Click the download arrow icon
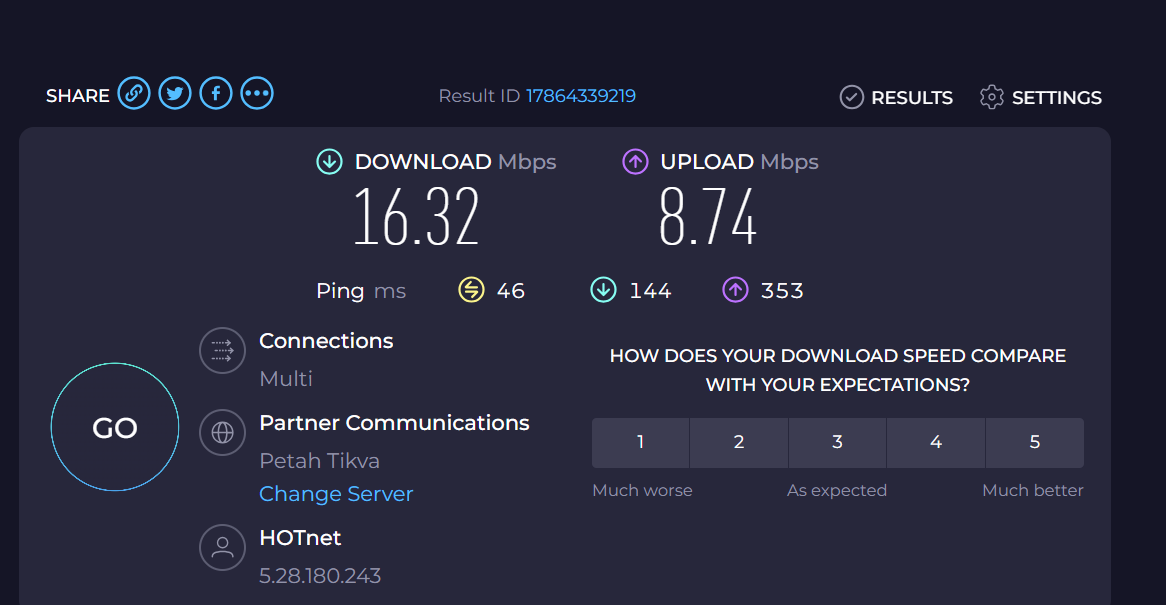Image resolution: width=1166 pixels, height=605 pixels. (329, 161)
